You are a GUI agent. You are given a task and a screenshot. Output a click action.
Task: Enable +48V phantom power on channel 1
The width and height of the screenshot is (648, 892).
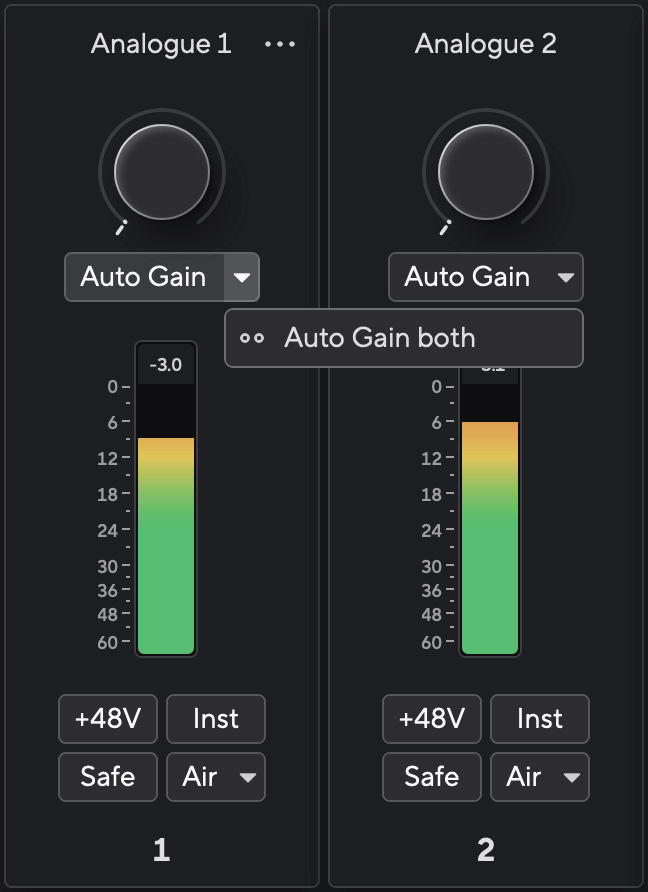click(108, 719)
